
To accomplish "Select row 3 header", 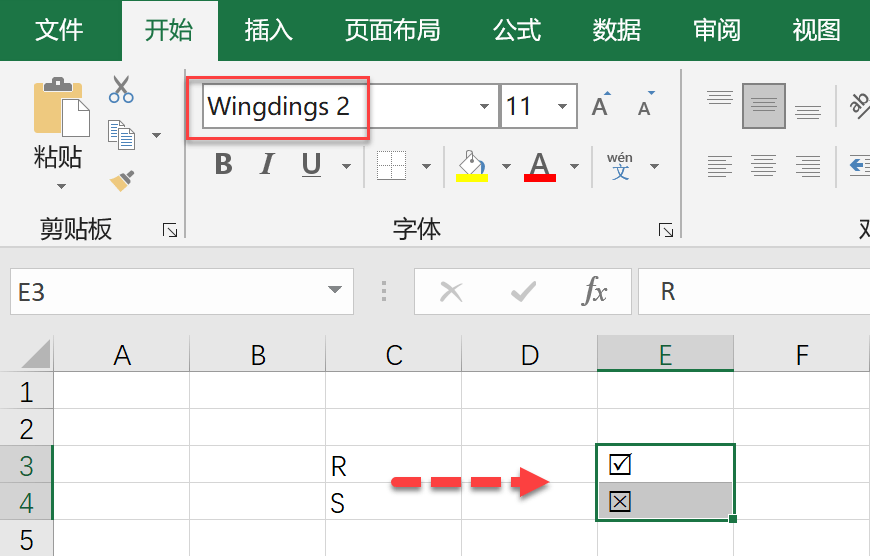I will tap(26, 465).
